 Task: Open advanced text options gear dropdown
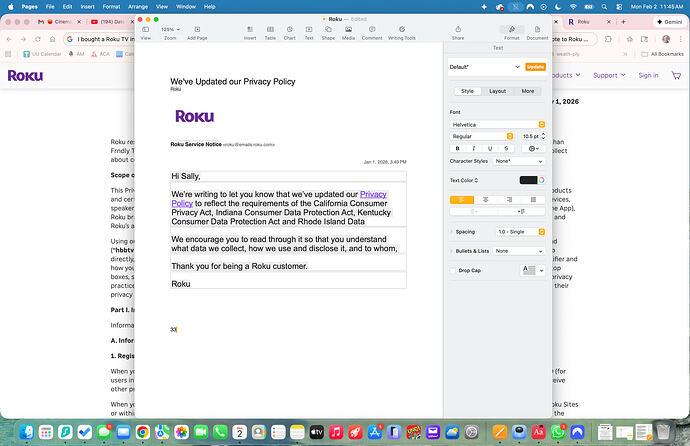point(533,149)
